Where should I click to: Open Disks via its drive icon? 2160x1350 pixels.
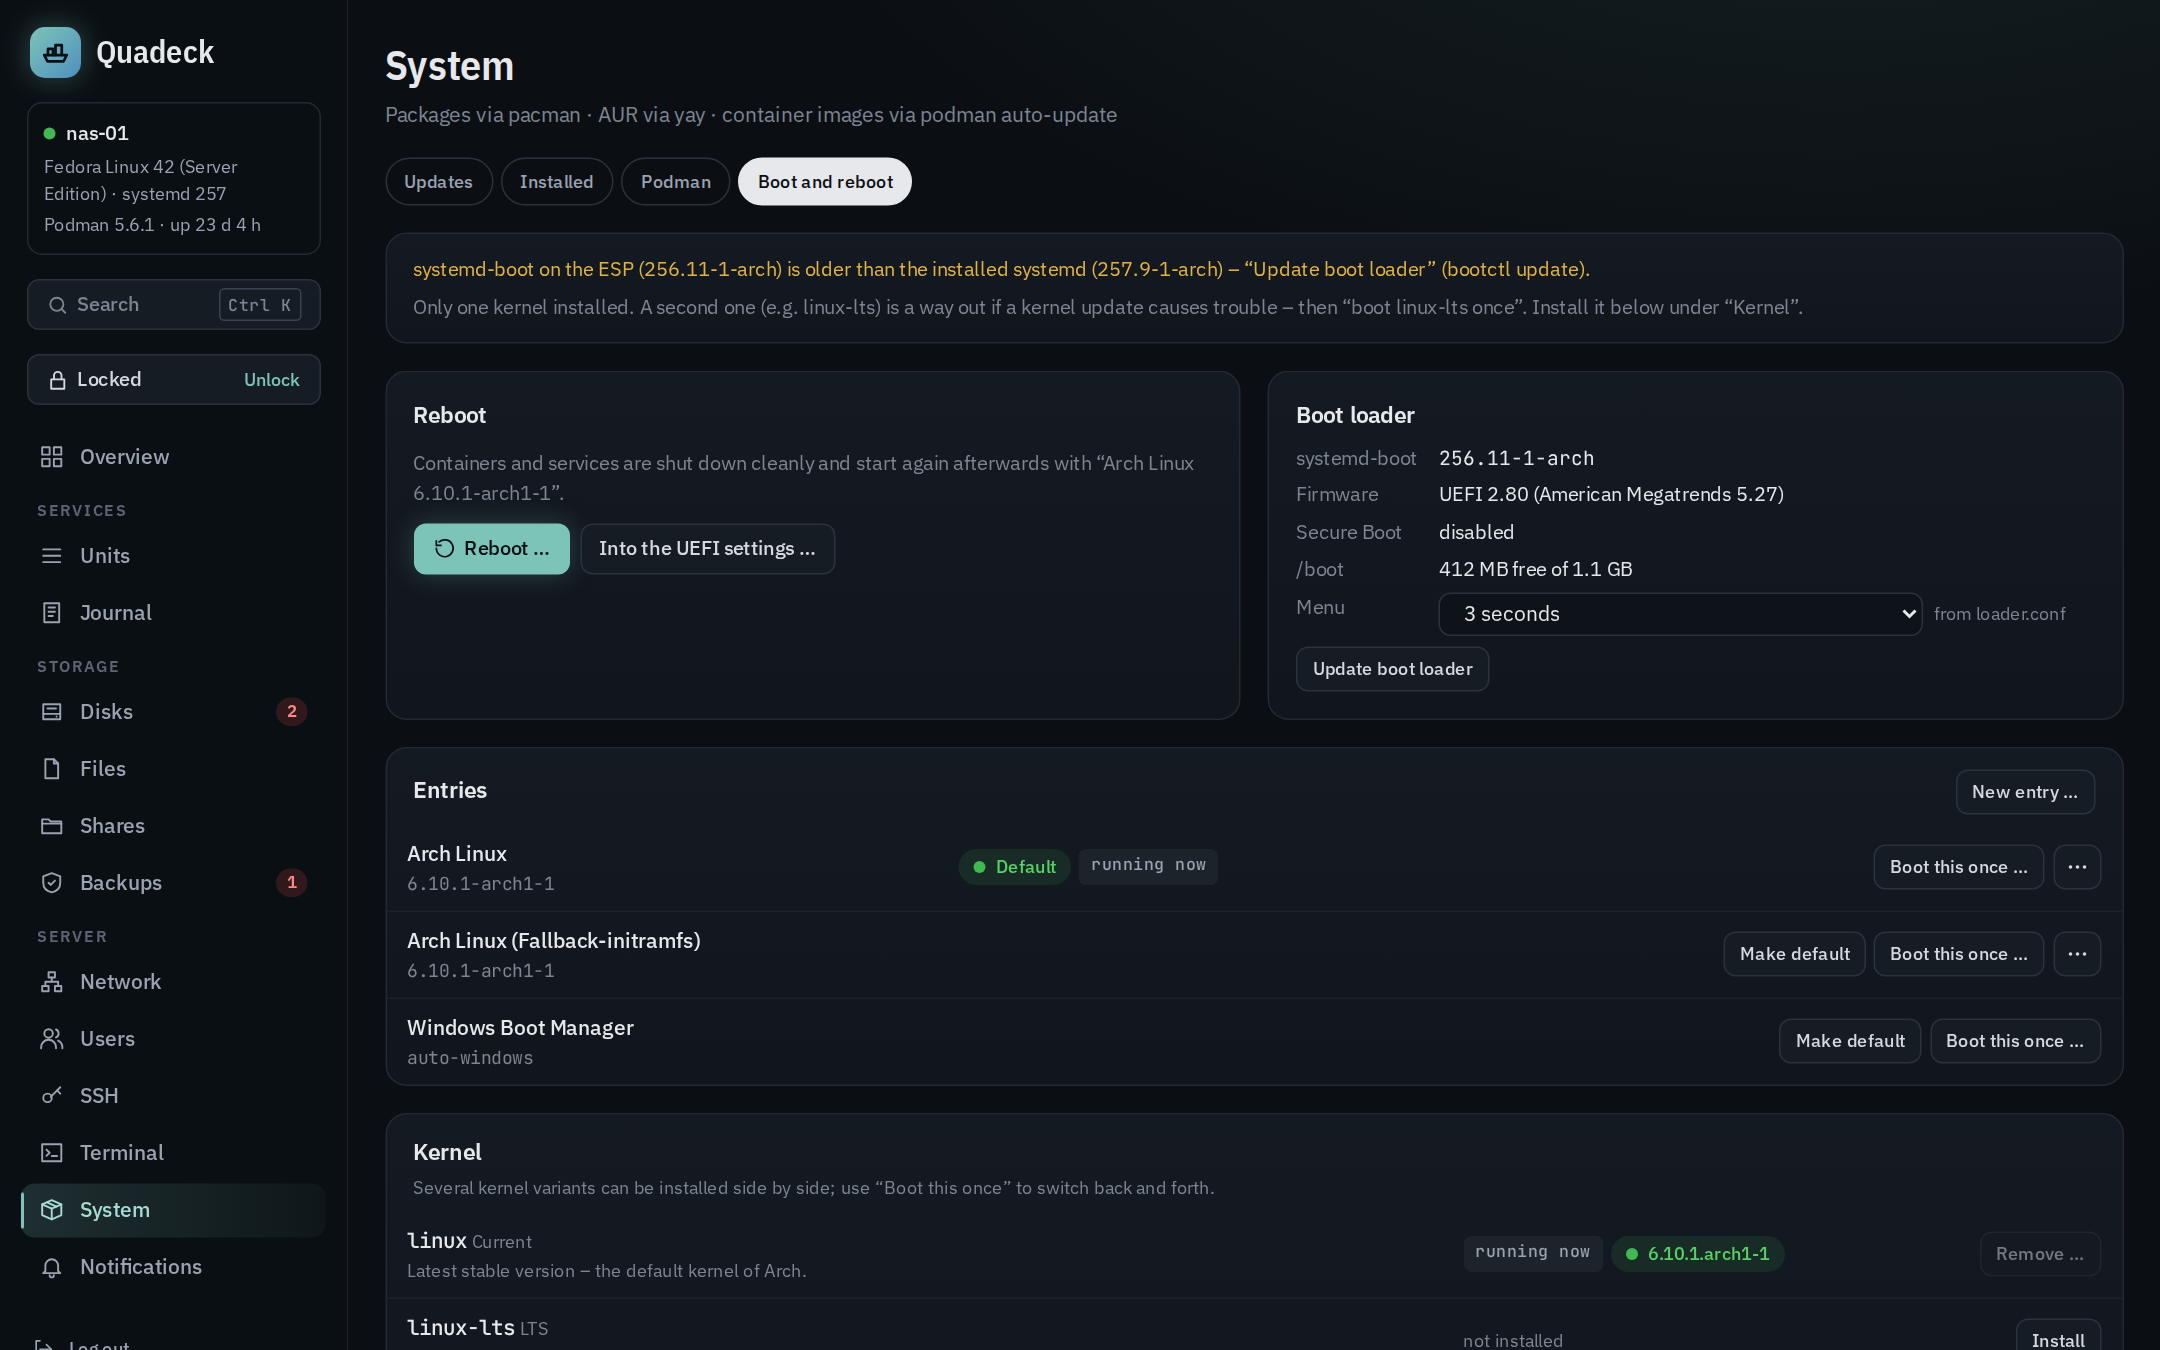click(52, 712)
